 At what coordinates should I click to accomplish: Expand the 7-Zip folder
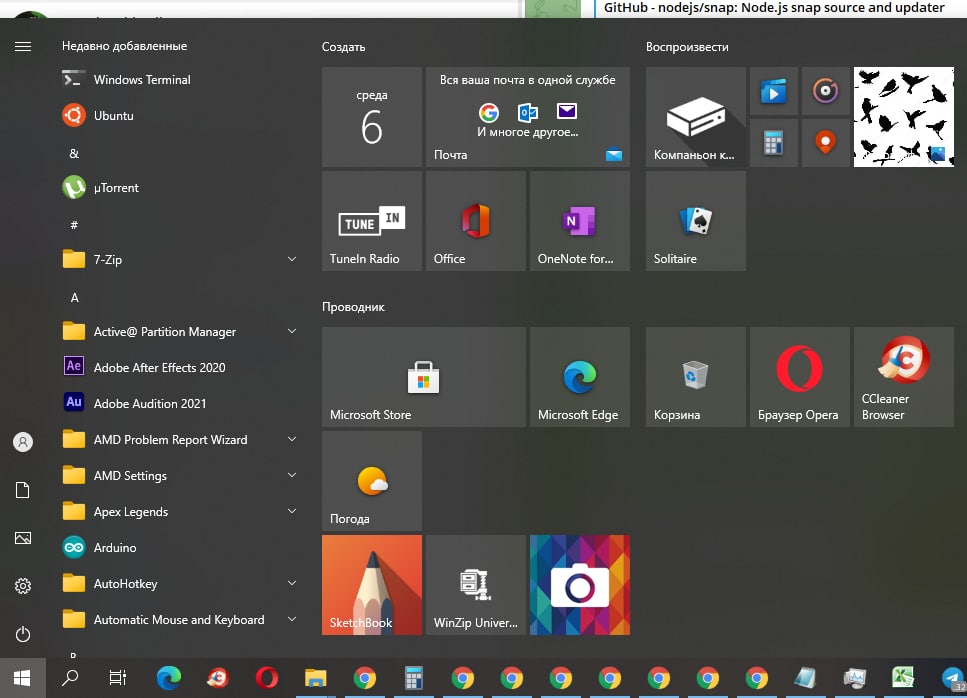point(291,259)
